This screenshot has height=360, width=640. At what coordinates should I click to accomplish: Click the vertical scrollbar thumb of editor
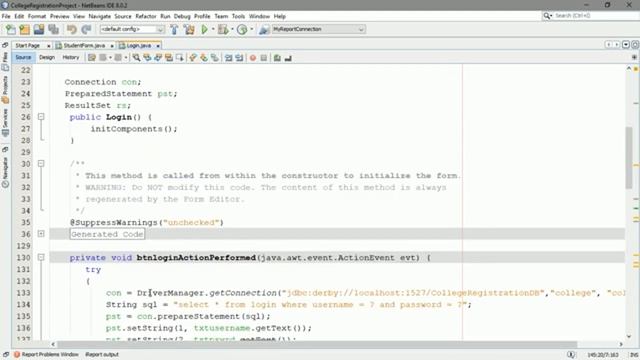click(629, 158)
